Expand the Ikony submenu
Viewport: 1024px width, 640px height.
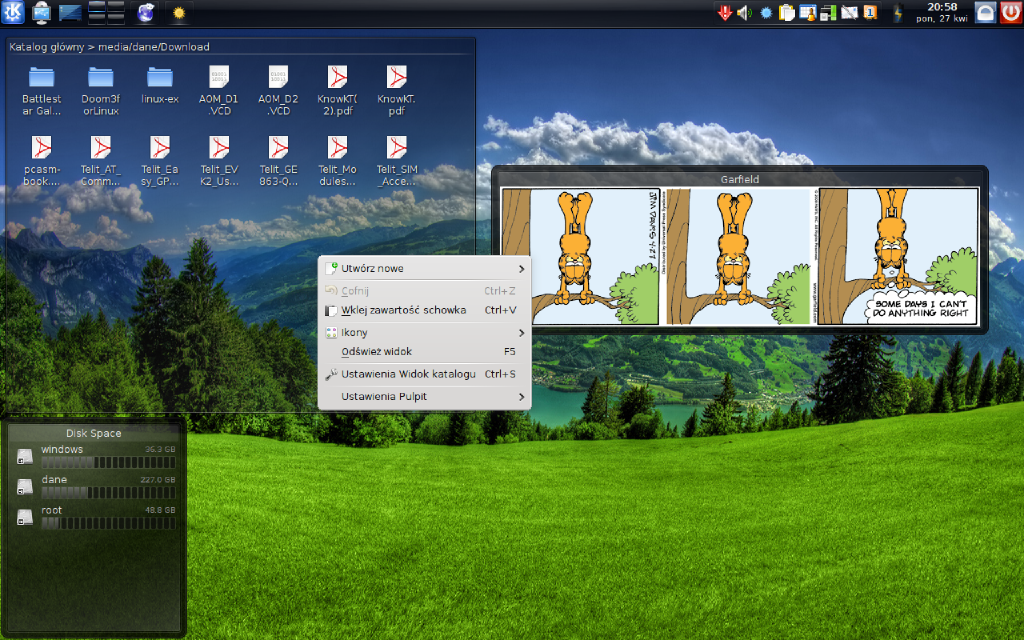424,332
